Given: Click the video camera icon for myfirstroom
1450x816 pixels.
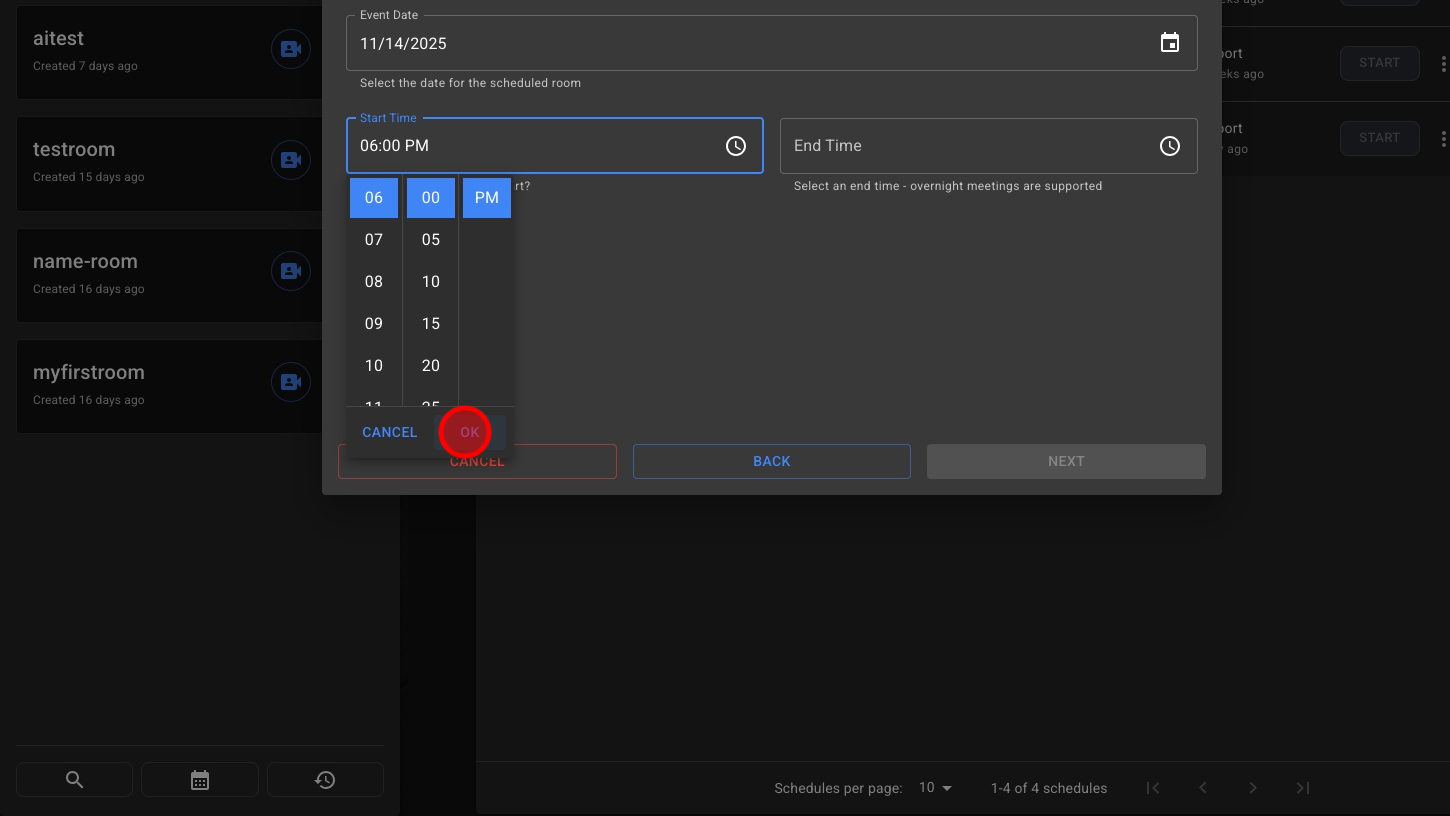Looking at the screenshot, I should click(x=290, y=382).
